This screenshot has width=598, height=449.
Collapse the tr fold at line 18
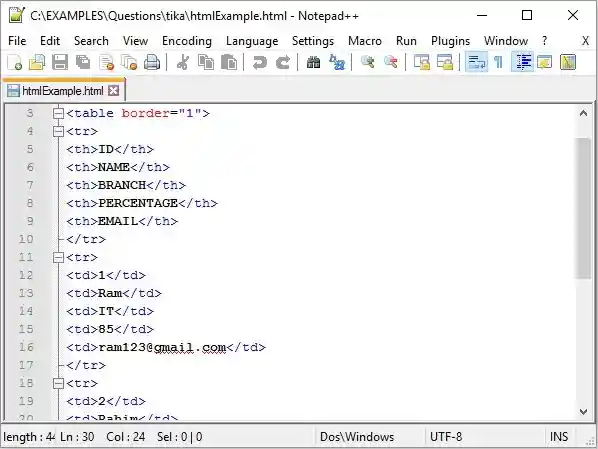tap(58, 383)
